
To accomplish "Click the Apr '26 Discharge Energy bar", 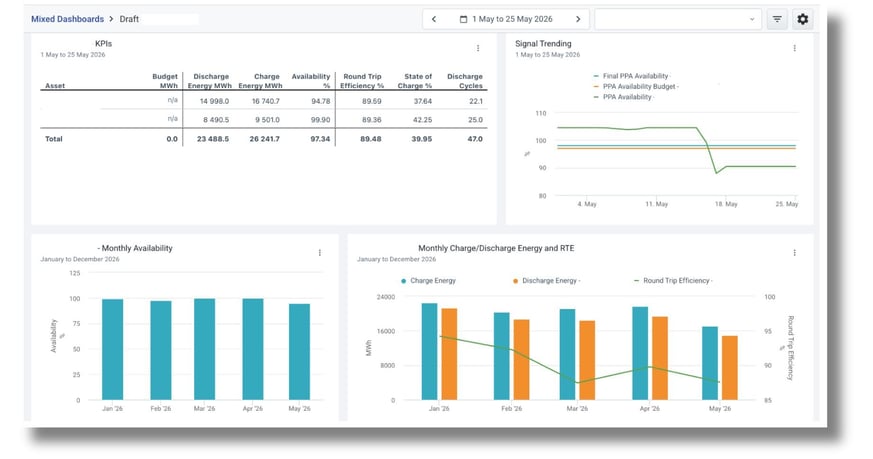I will (660, 358).
